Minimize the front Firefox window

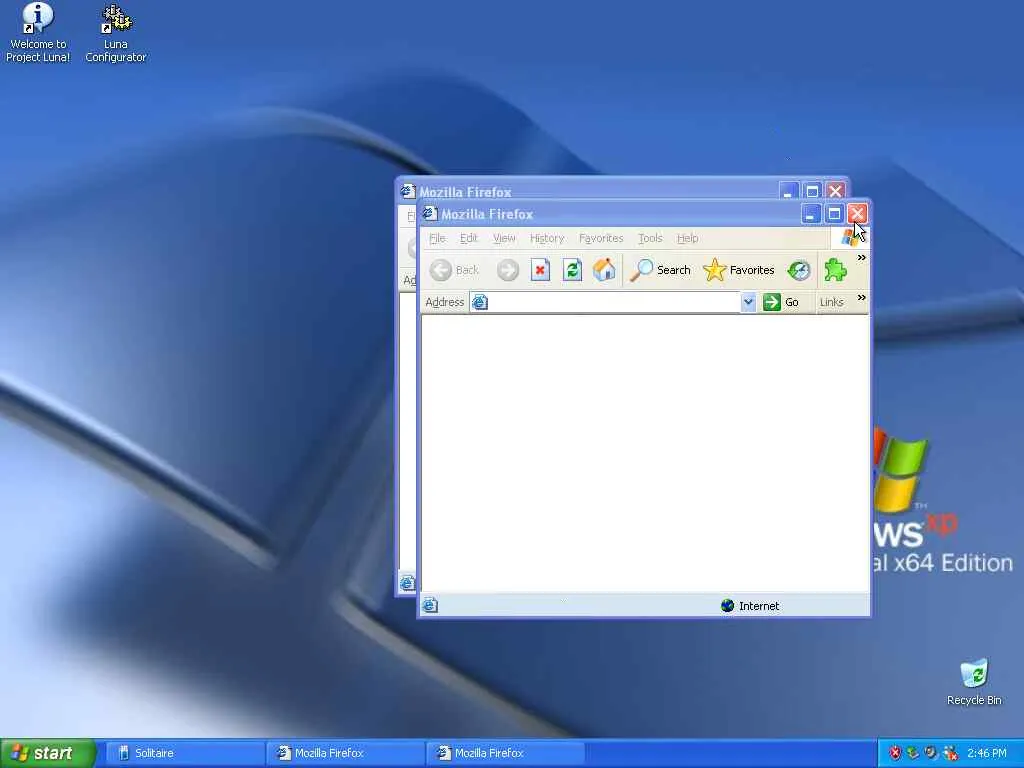(x=810, y=214)
